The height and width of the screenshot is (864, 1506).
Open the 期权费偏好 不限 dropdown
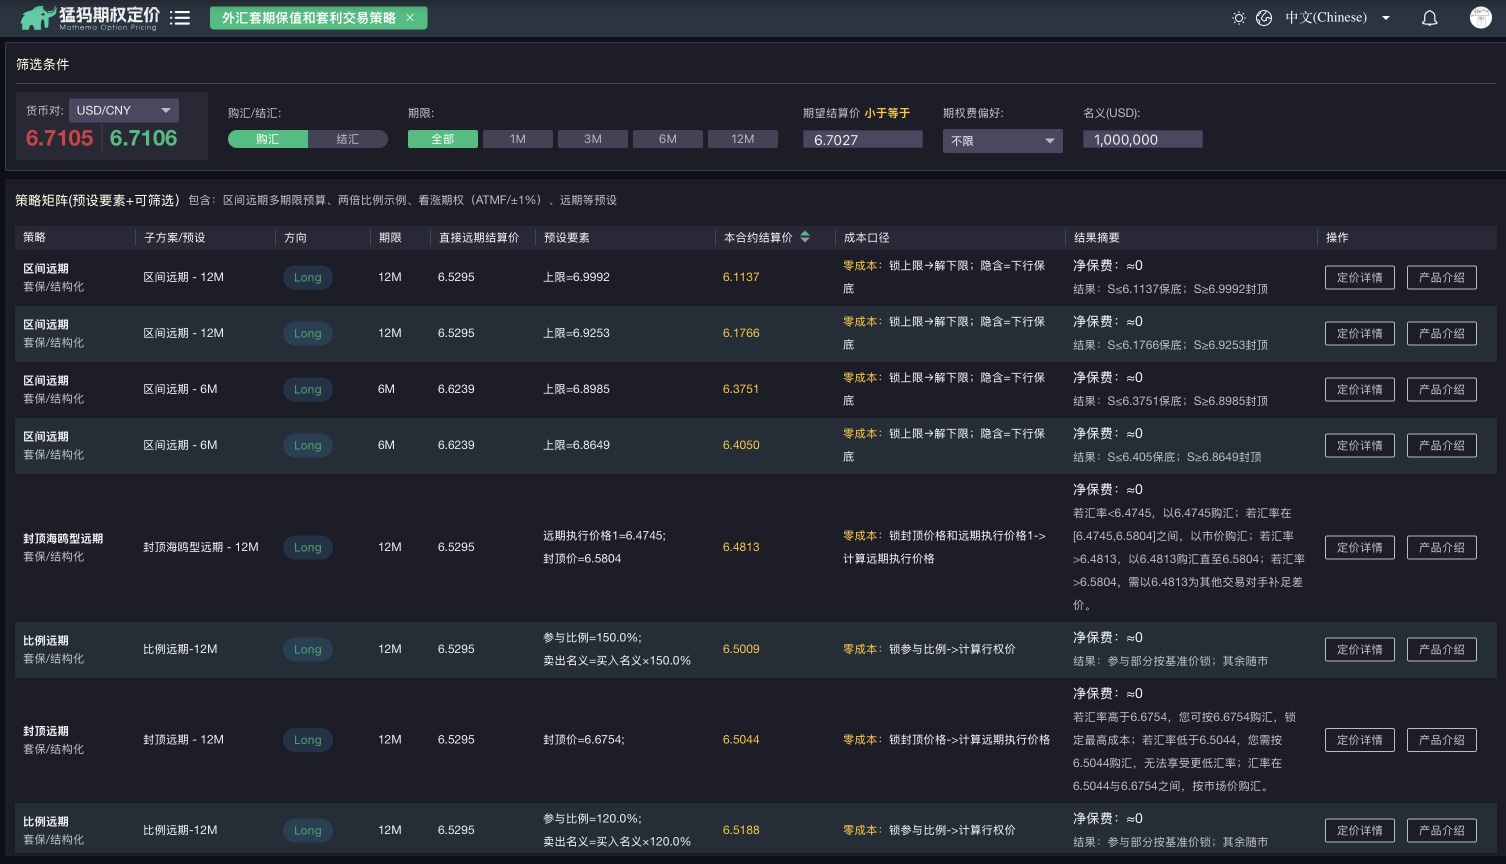(x=1002, y=141)
